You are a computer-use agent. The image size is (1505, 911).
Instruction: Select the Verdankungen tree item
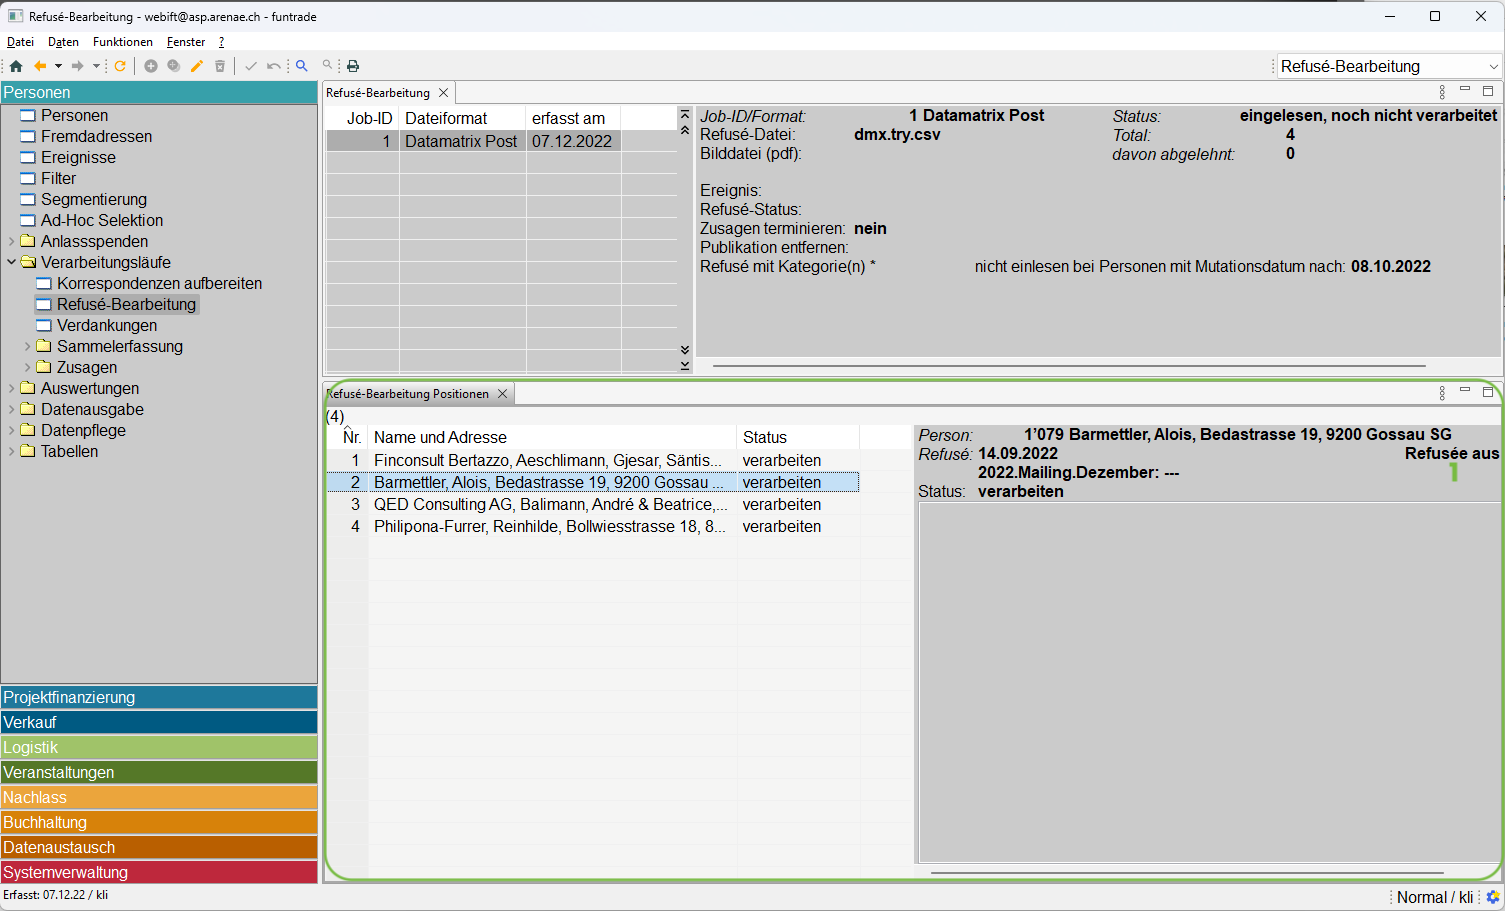[x=106, y=325]
